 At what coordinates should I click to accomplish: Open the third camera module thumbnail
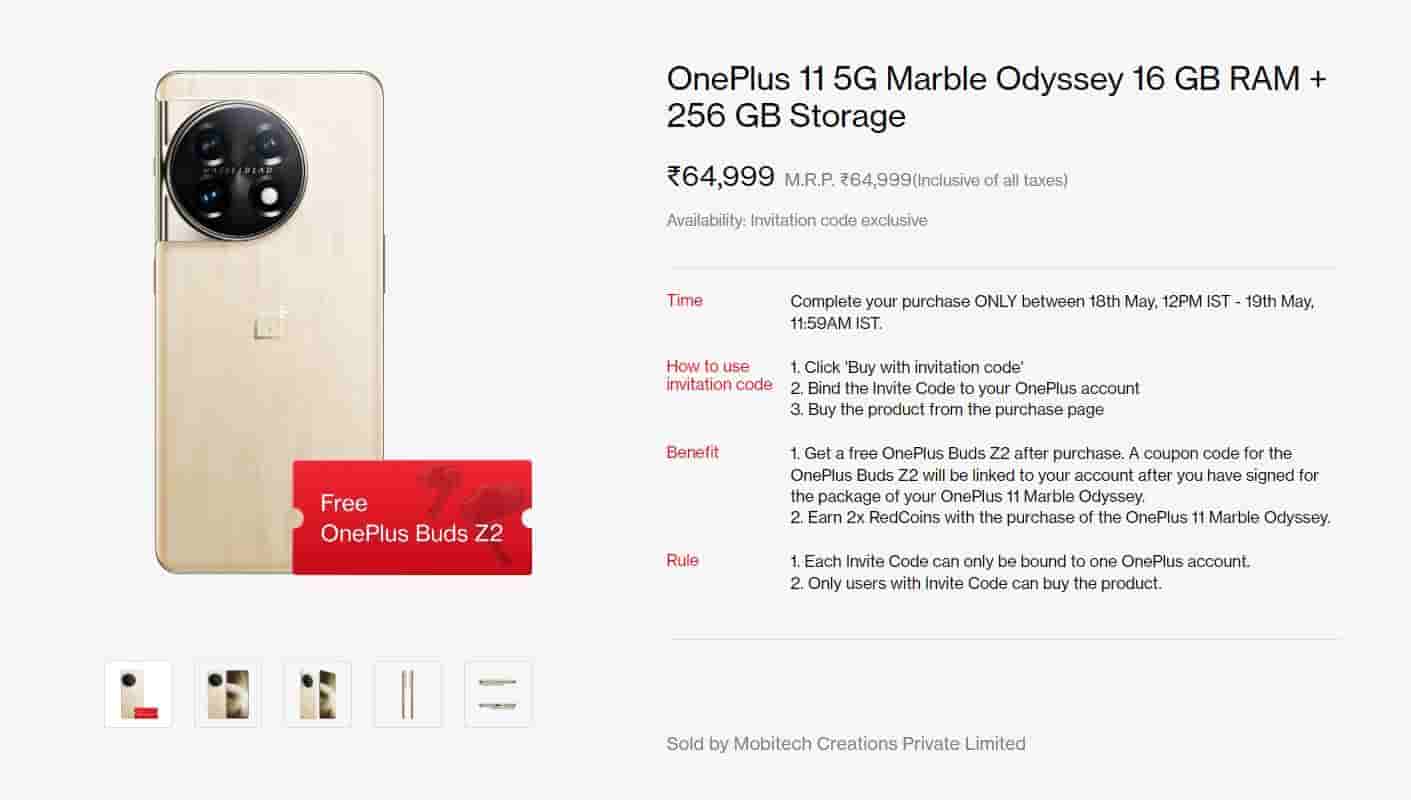[x=317, y=693]
